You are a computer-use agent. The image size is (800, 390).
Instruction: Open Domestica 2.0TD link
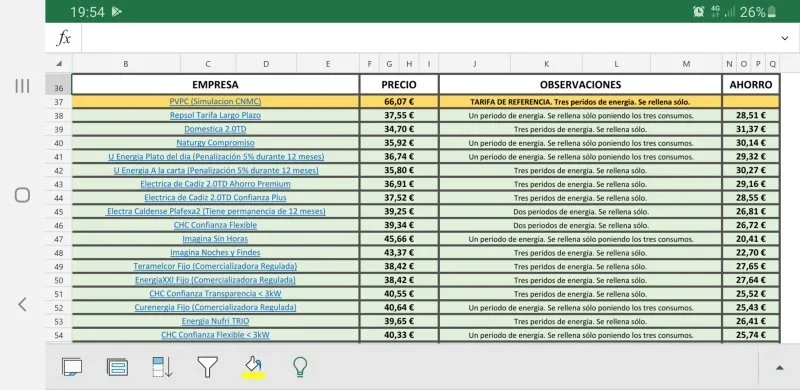click(x=215, y=129)
